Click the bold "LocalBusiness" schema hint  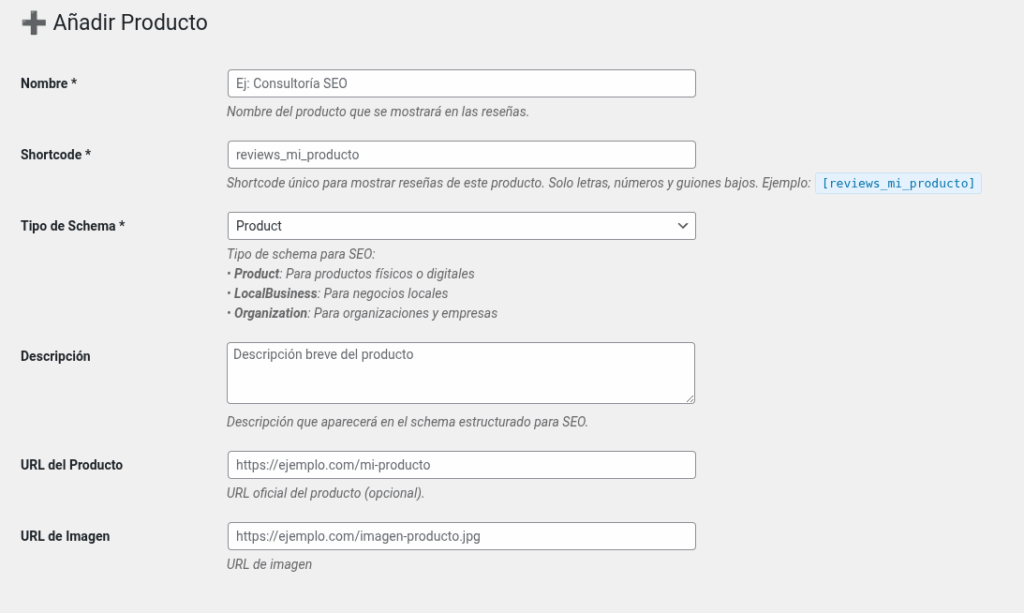tap(276, 294)
